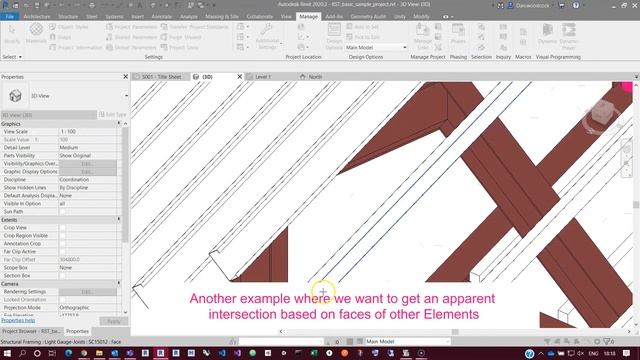The image size is (640, 360).
Task: Open the Project Location coordinates dropdown
Action: (303, 37)
